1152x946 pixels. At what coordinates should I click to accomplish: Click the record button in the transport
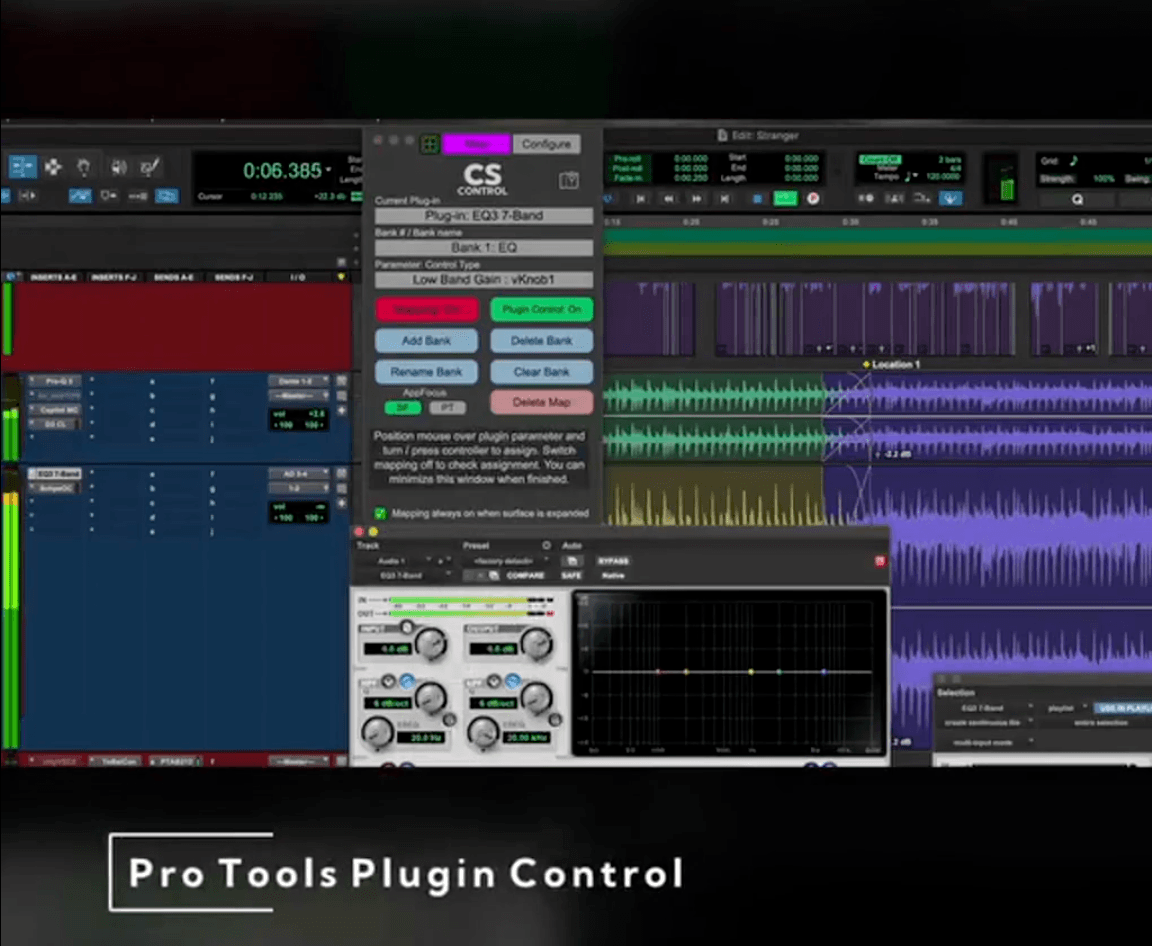point(813,199)
